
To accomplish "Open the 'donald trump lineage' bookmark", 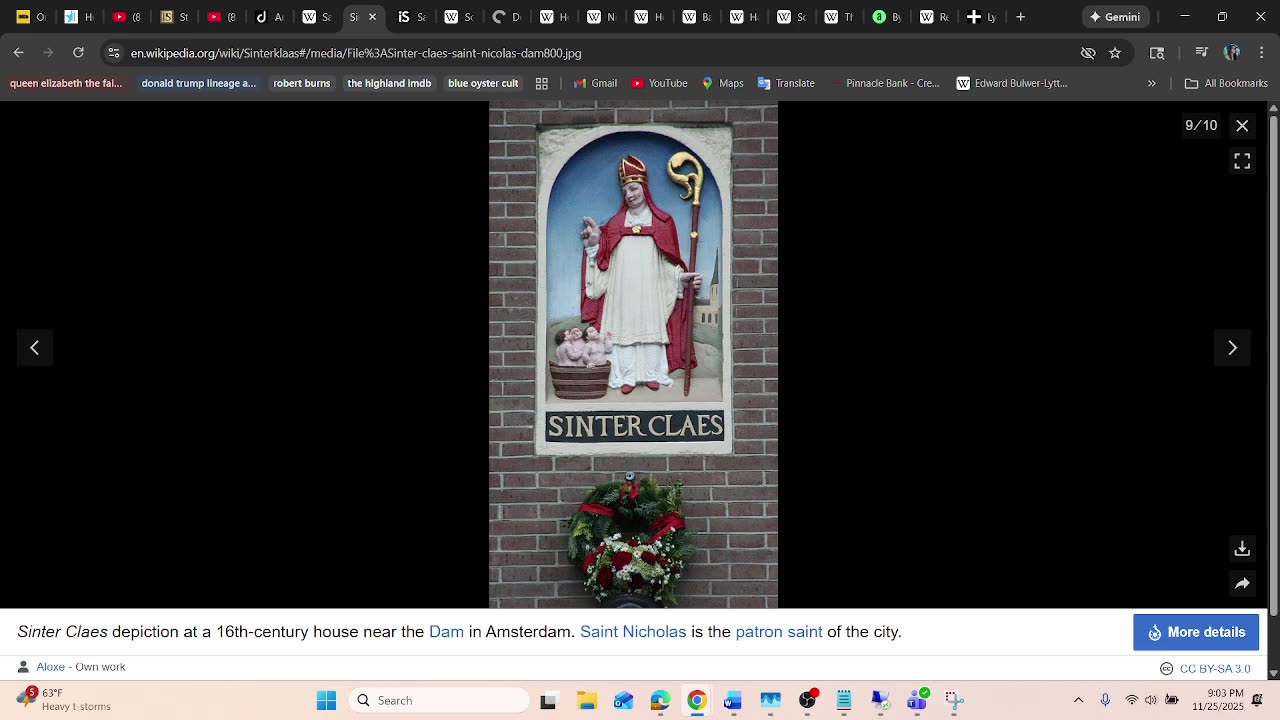I will [199, 83].
